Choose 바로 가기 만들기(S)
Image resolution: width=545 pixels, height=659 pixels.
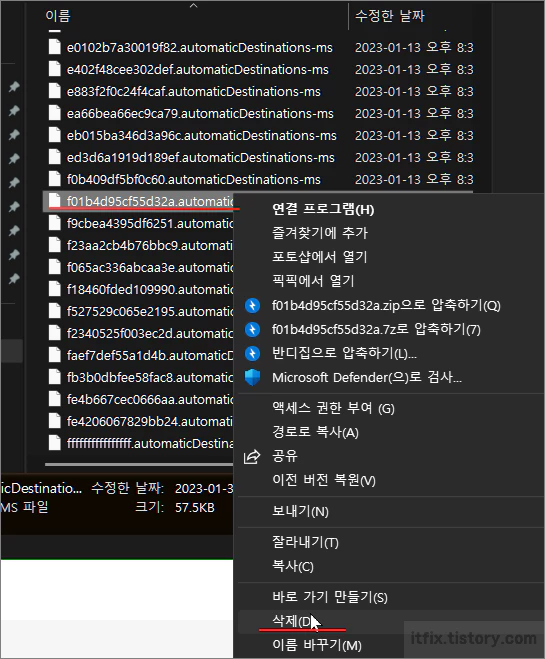tap(329, 597)
